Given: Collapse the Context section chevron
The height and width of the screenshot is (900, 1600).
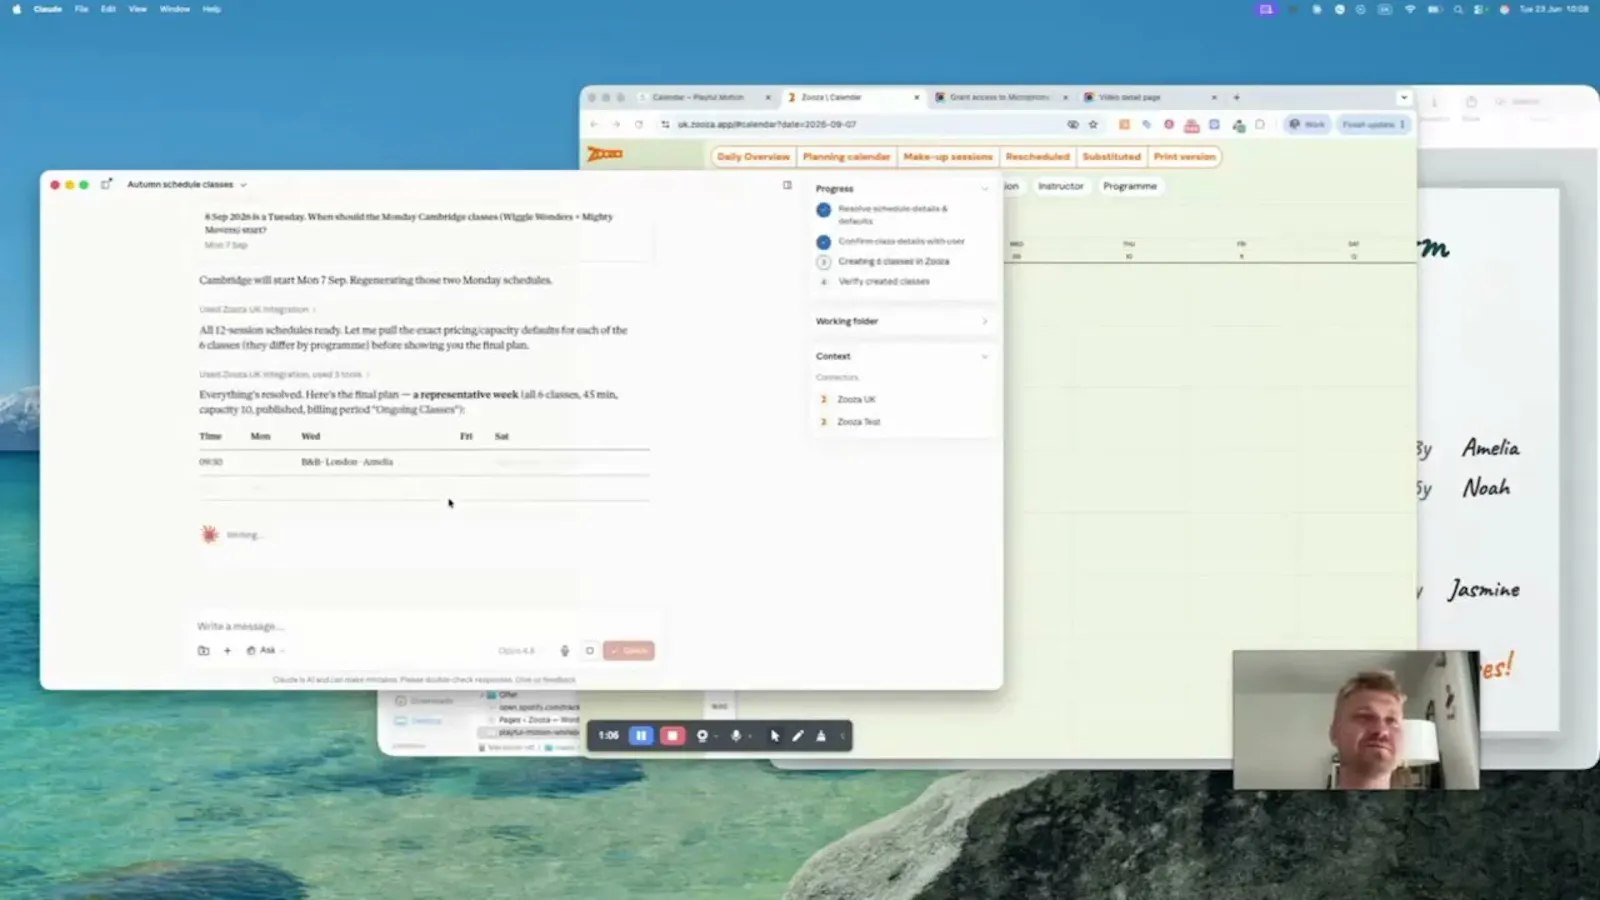Looking at the screenshot, I should (985, 356).
